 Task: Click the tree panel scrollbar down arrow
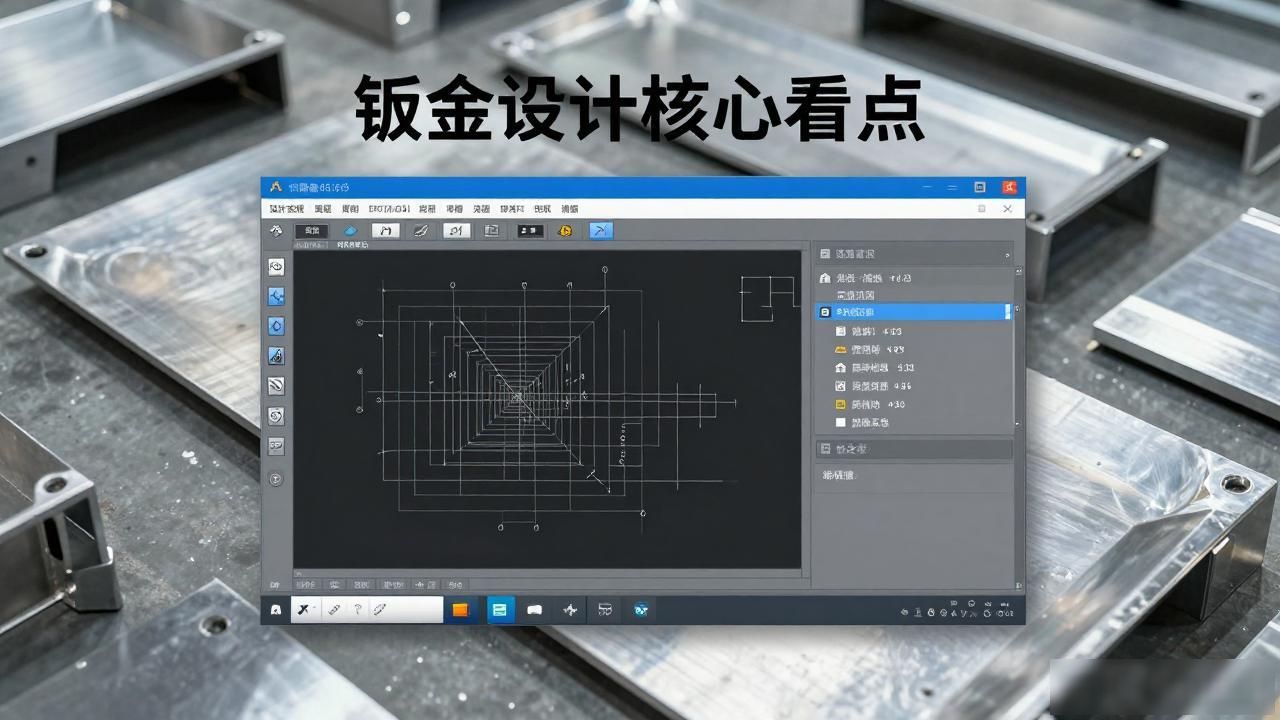click(1017, 424)
